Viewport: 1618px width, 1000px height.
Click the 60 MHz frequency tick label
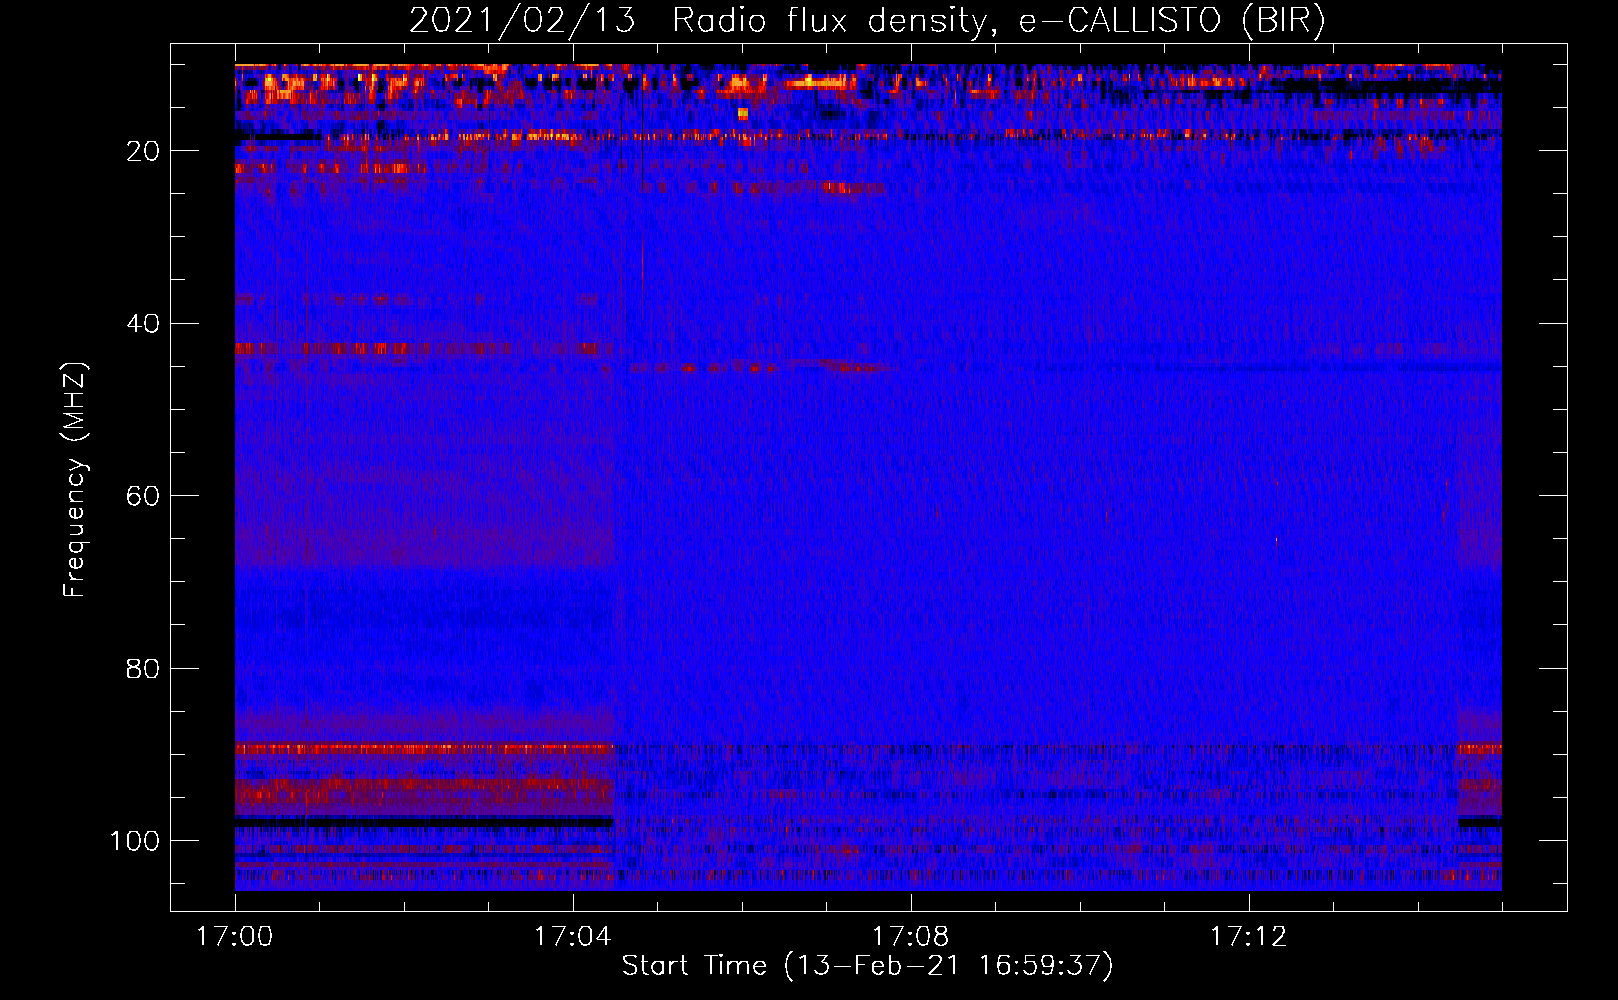point(142,496)
